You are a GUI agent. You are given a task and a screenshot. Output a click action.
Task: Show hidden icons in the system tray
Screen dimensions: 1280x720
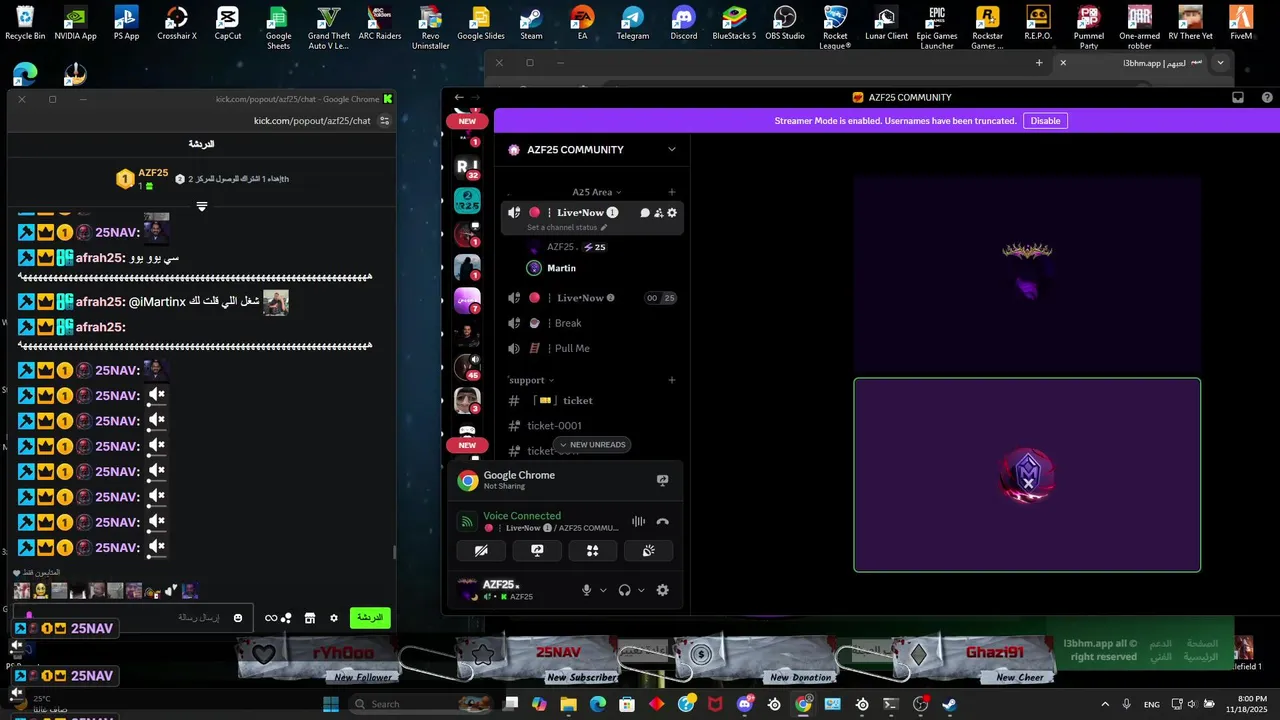point(1104,704)
